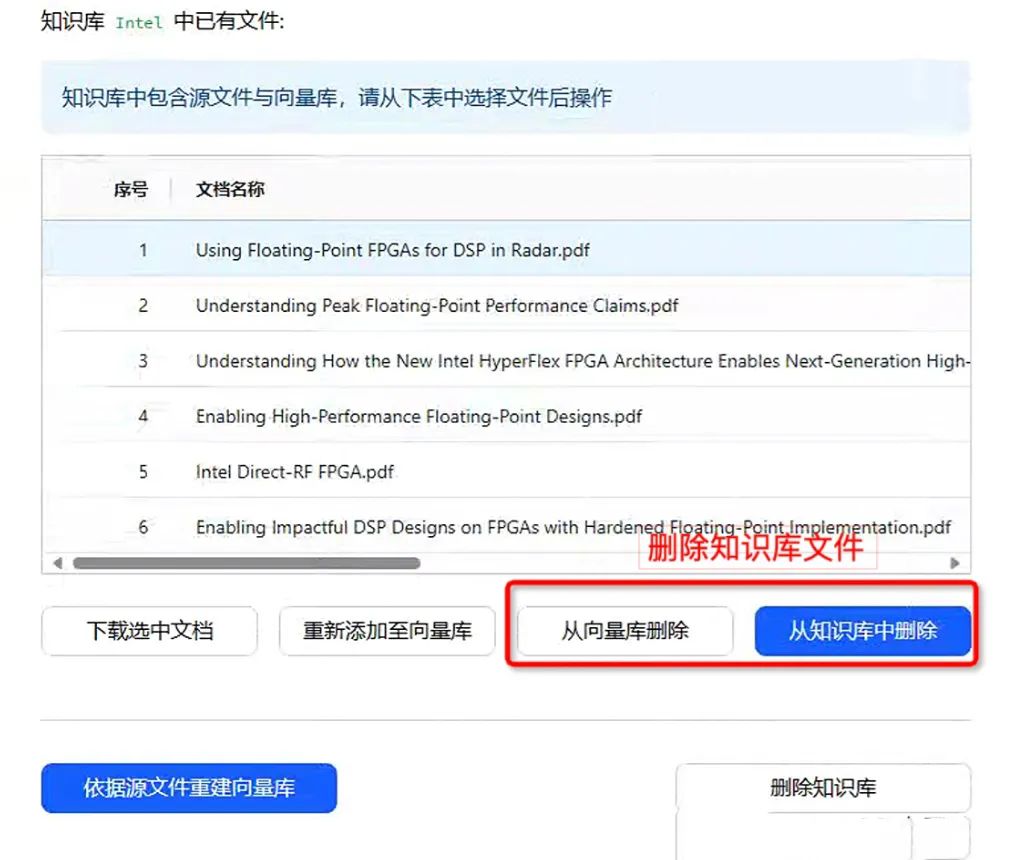Select Enabling Impactful DSP Designs on FPGAs row
This screenshot has width=1010, height=860.
pos(506,526)
